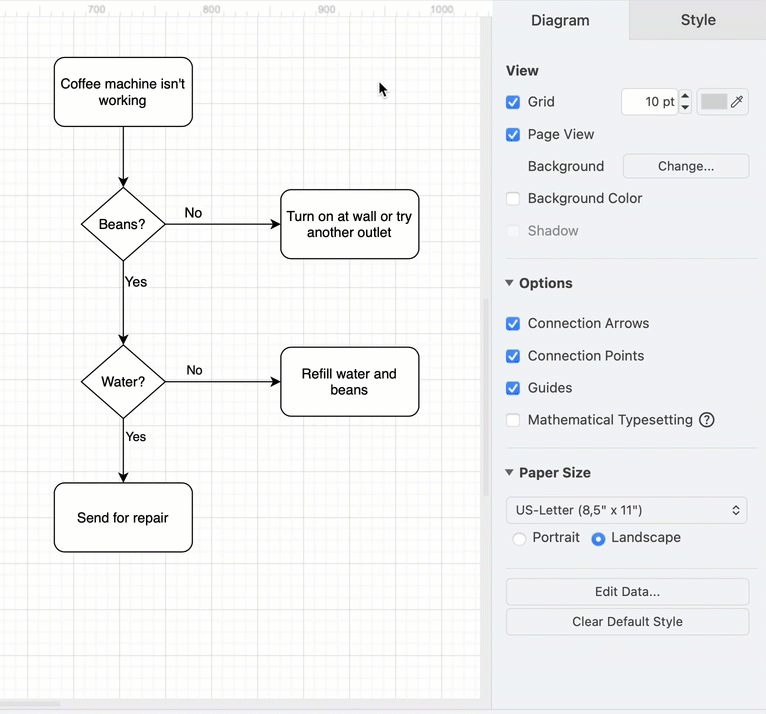Disable Connection Arrows option
This screenshot has width=766, height=714.
pos(513,324)
